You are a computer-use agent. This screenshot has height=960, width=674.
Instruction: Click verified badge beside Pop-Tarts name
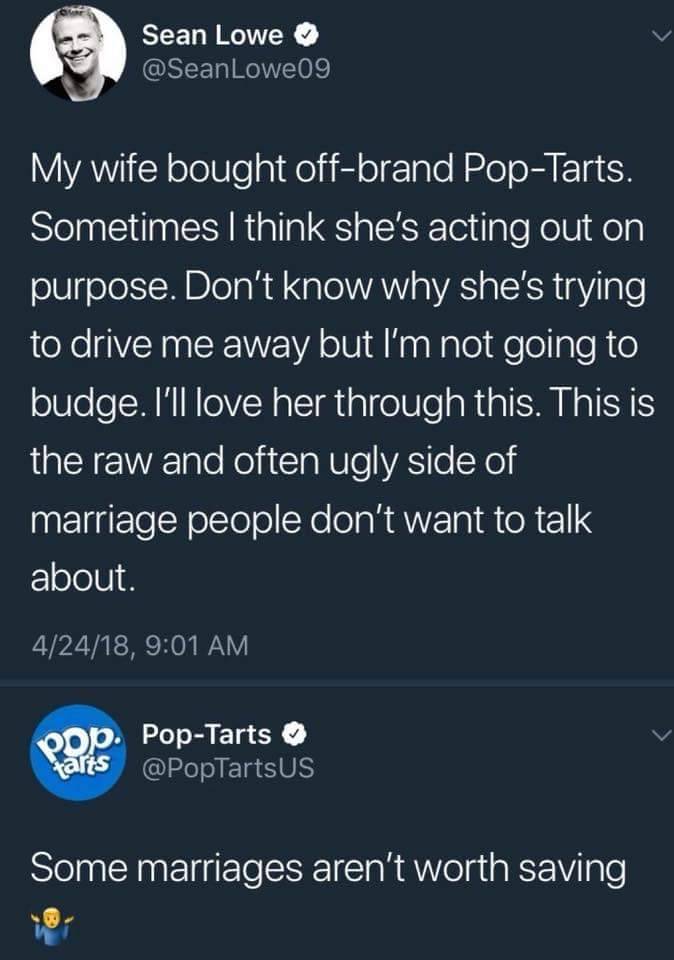295,735
